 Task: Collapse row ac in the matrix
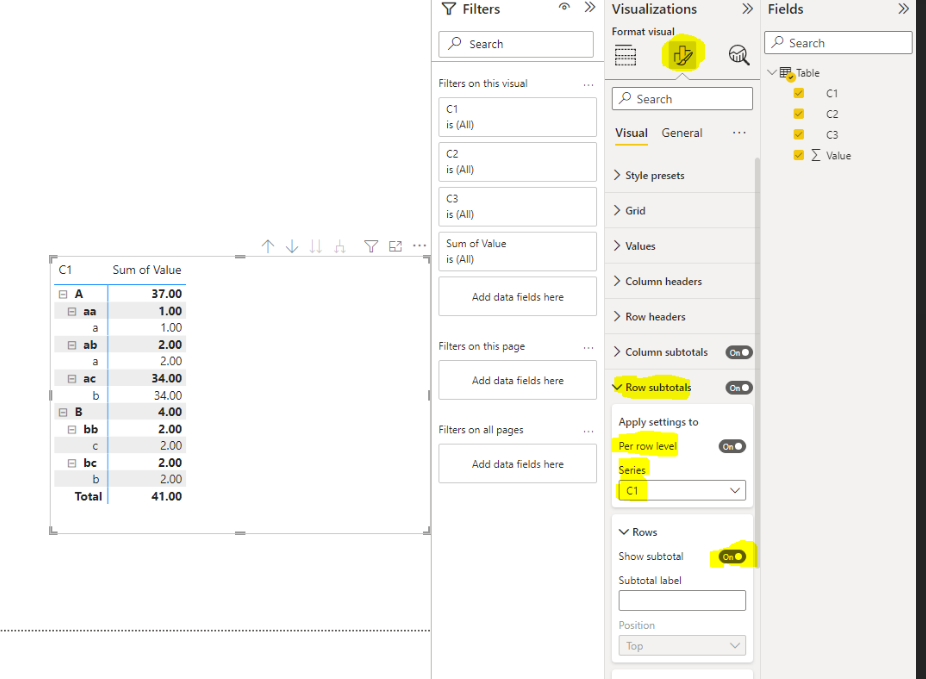click(x=72, y=378)
